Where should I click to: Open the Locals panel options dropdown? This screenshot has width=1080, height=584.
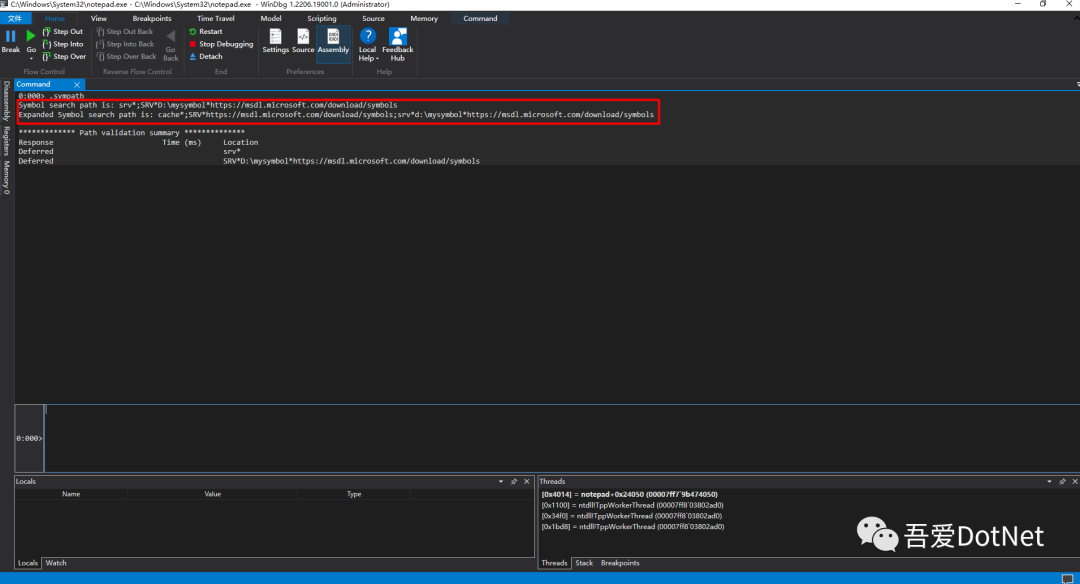(501, 481)
